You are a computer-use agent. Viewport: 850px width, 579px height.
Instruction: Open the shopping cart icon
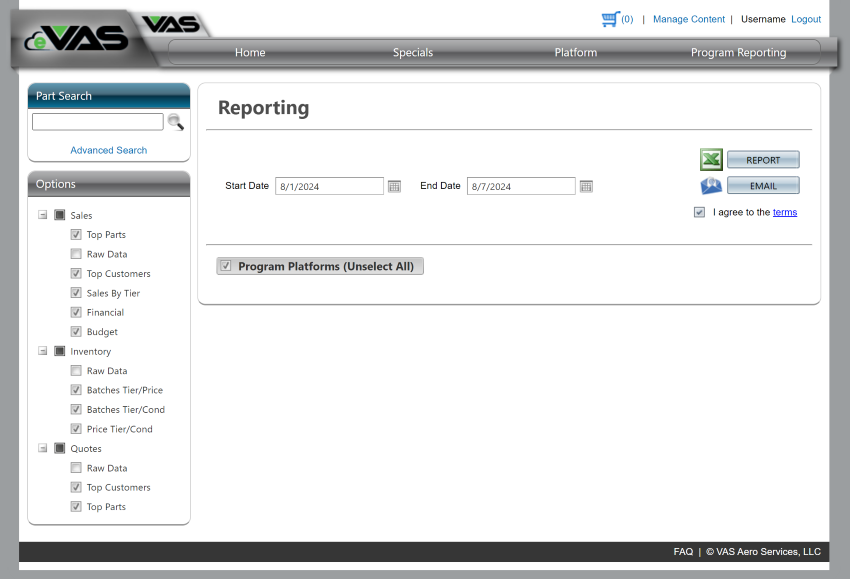point(610,19)
